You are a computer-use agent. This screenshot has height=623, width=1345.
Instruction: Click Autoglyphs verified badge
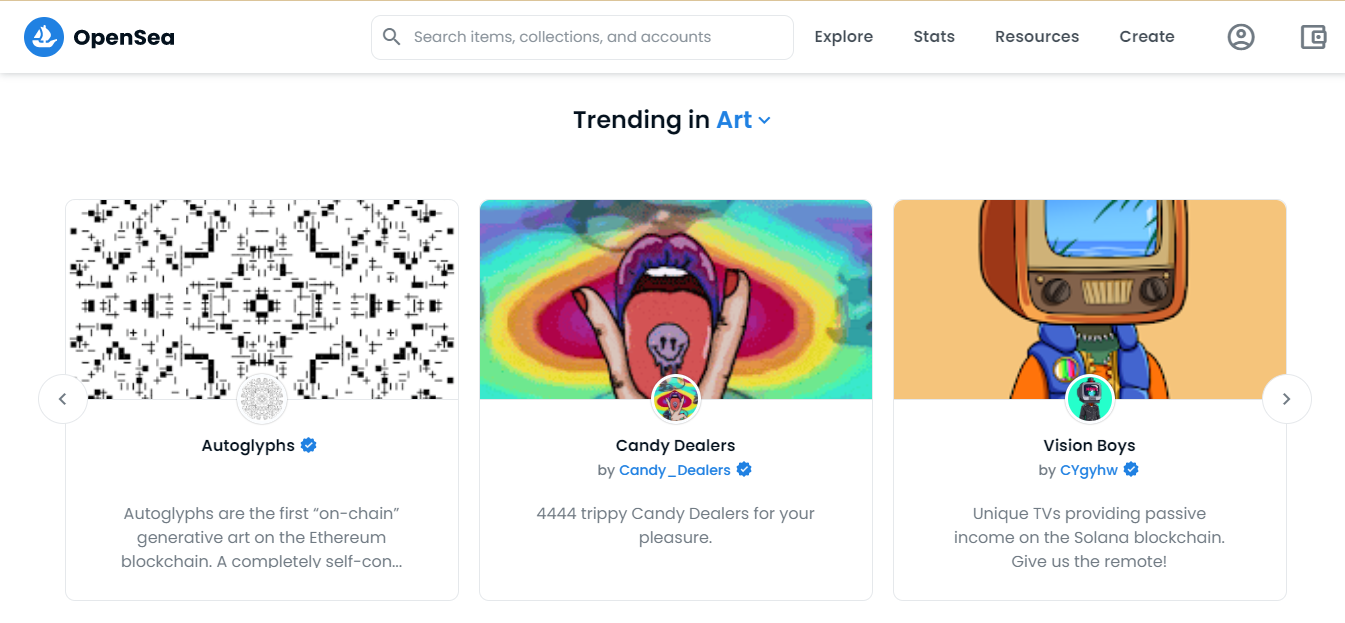309,445
